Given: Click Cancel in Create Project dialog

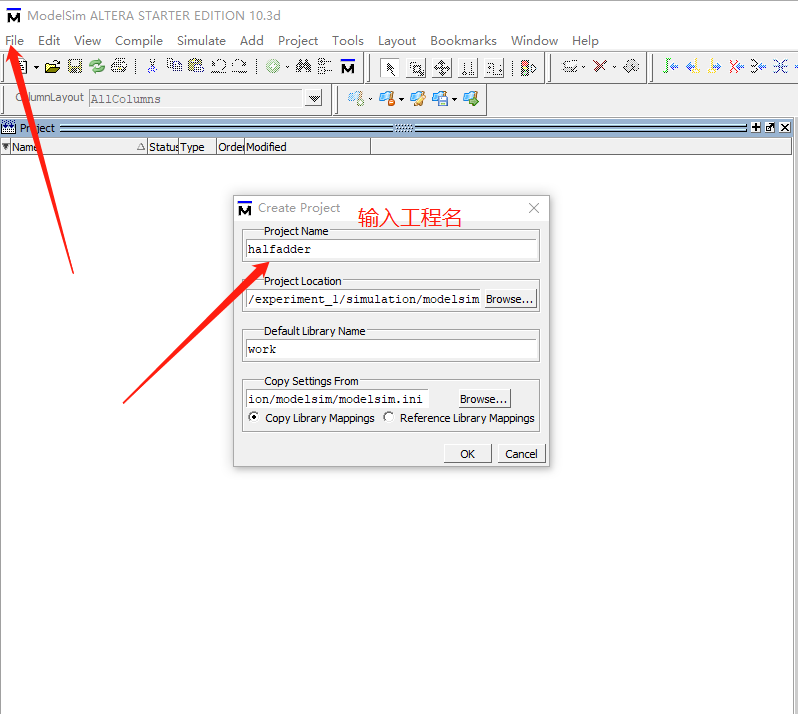Looking at the screenshot, I should pyautogui.click(x=521, y=453).
